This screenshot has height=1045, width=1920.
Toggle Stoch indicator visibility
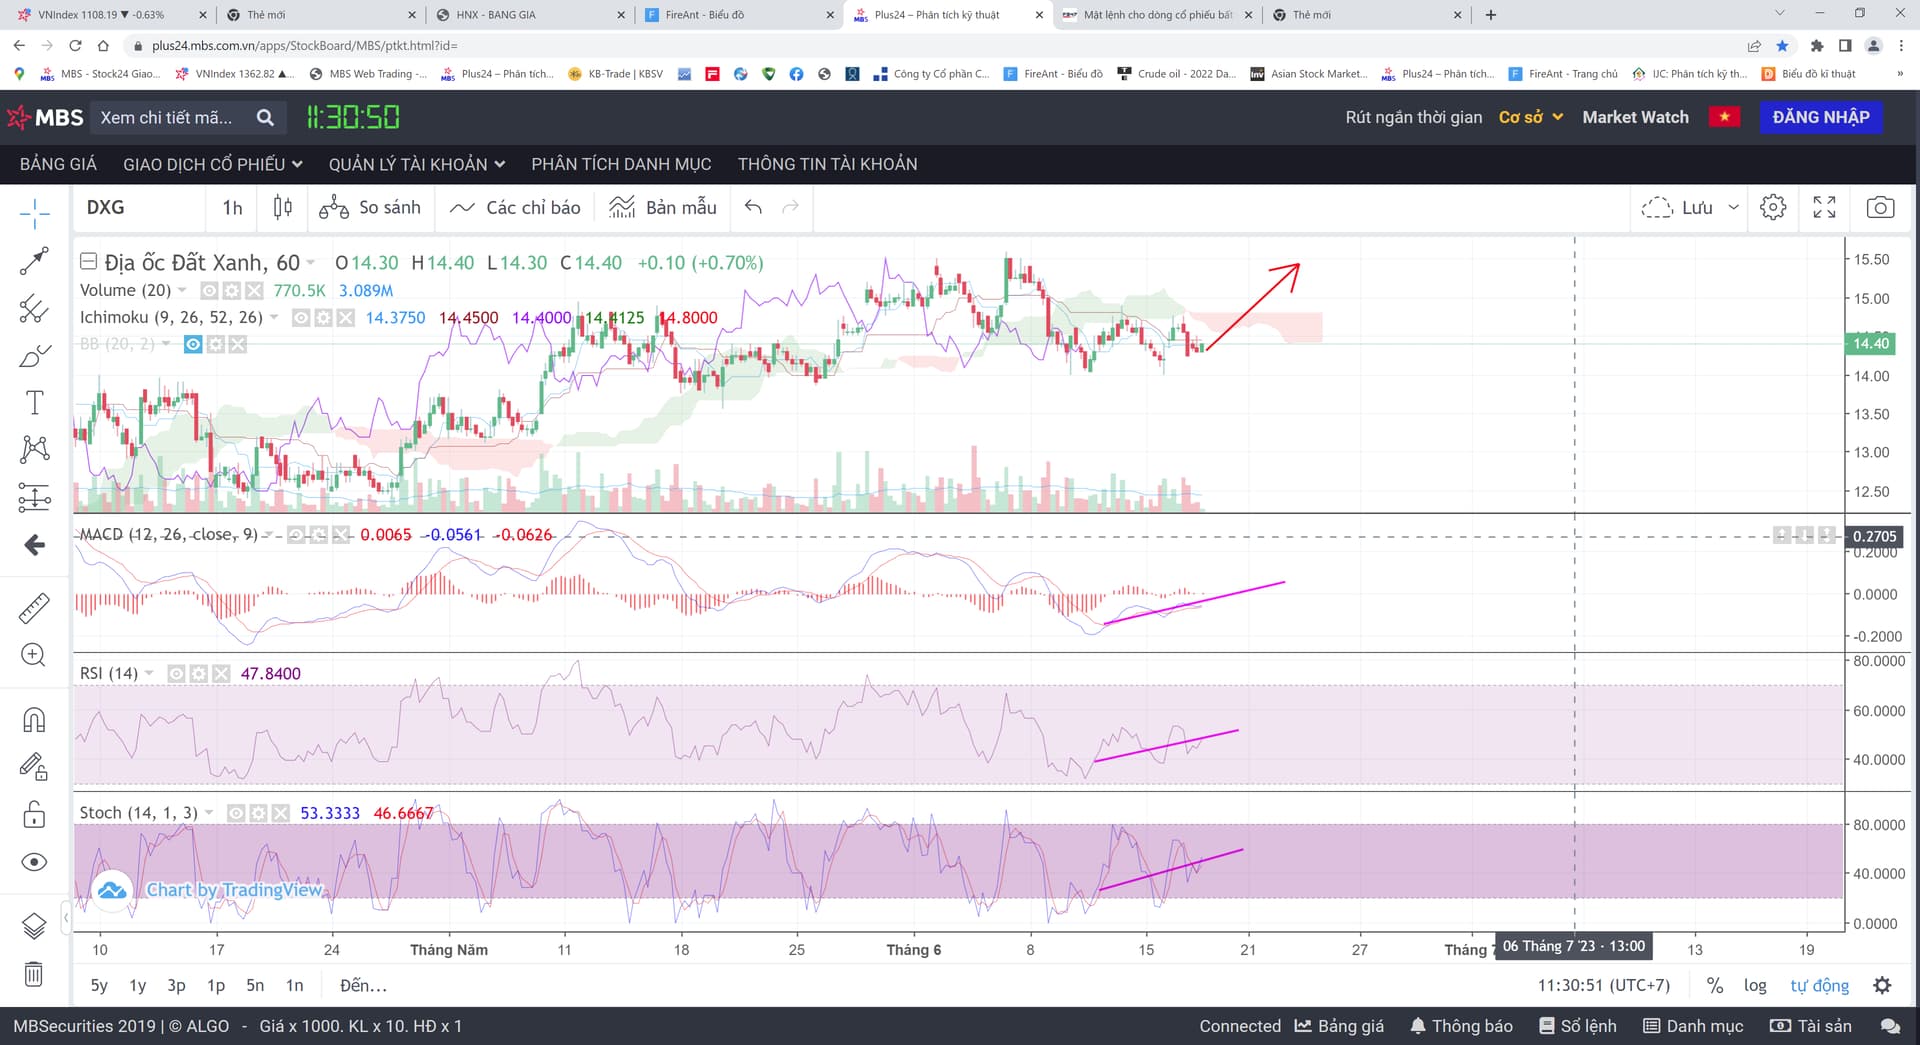[x=236, y=813]
